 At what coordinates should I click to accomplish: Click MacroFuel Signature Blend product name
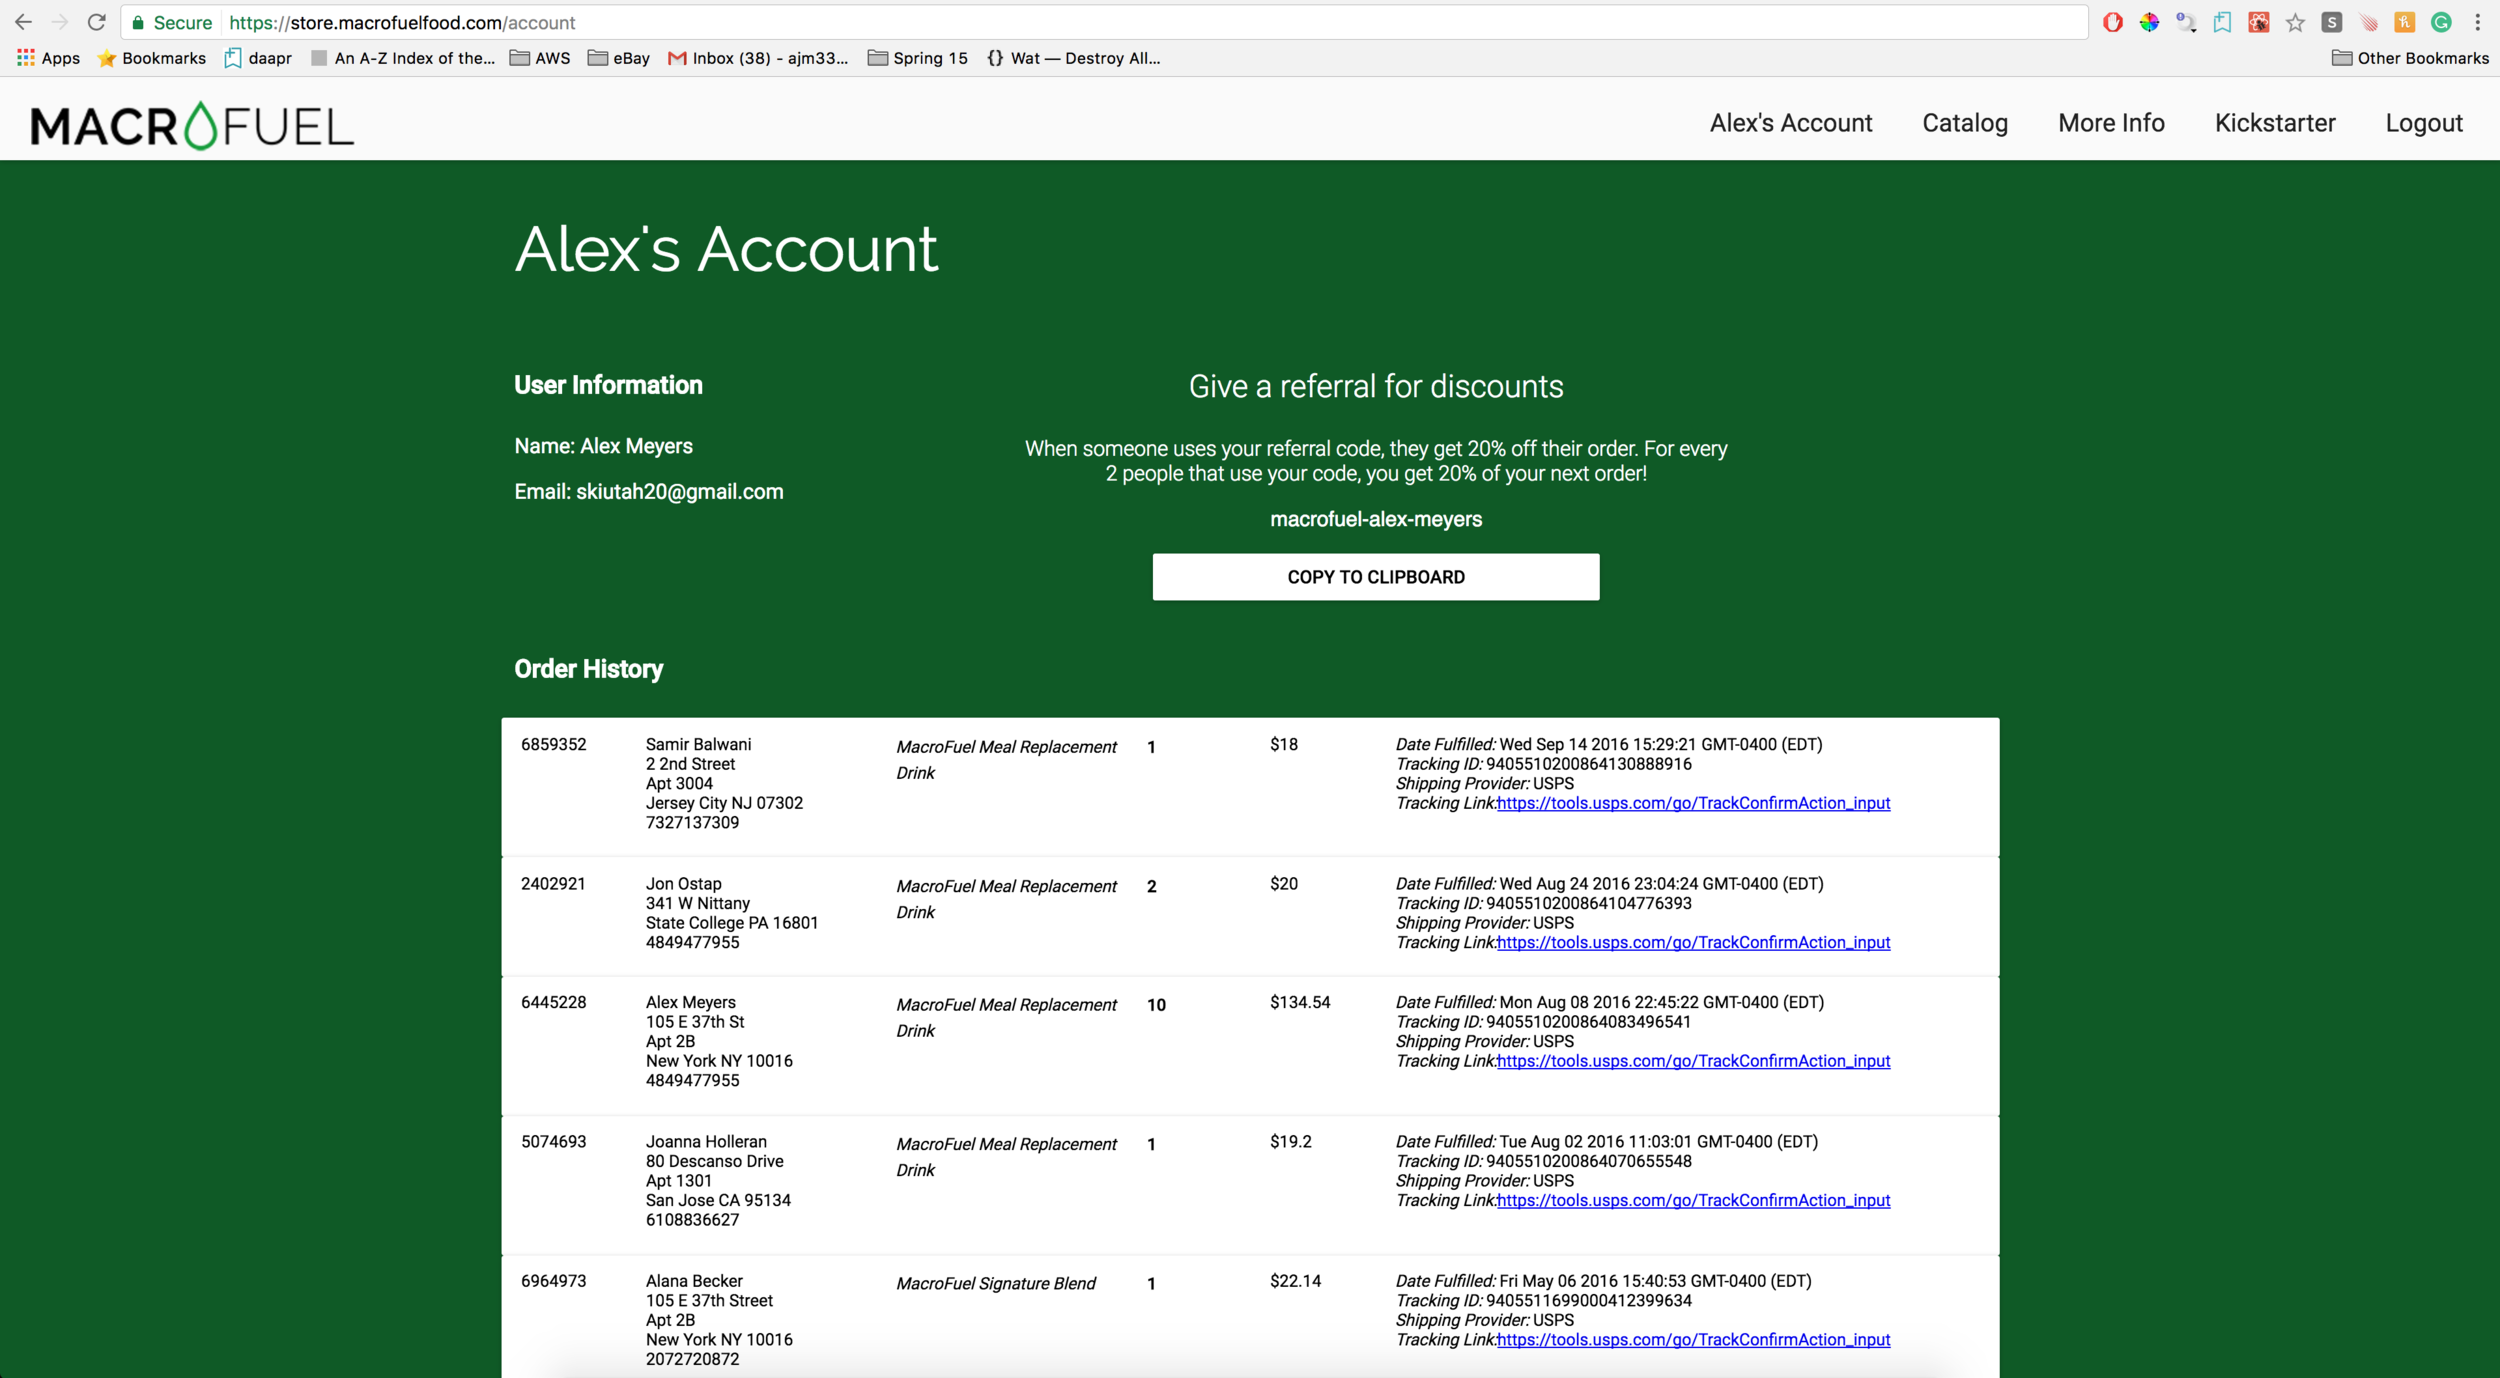coord(995,1283)
